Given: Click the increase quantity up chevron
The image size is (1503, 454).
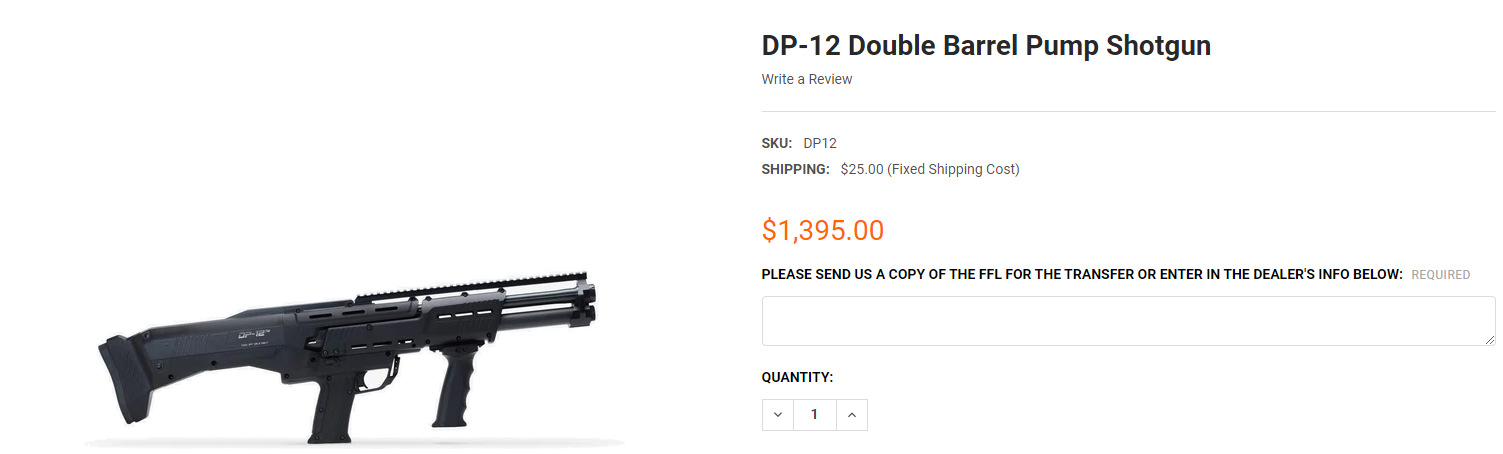Looking at the screenshot, I should 851,414.
